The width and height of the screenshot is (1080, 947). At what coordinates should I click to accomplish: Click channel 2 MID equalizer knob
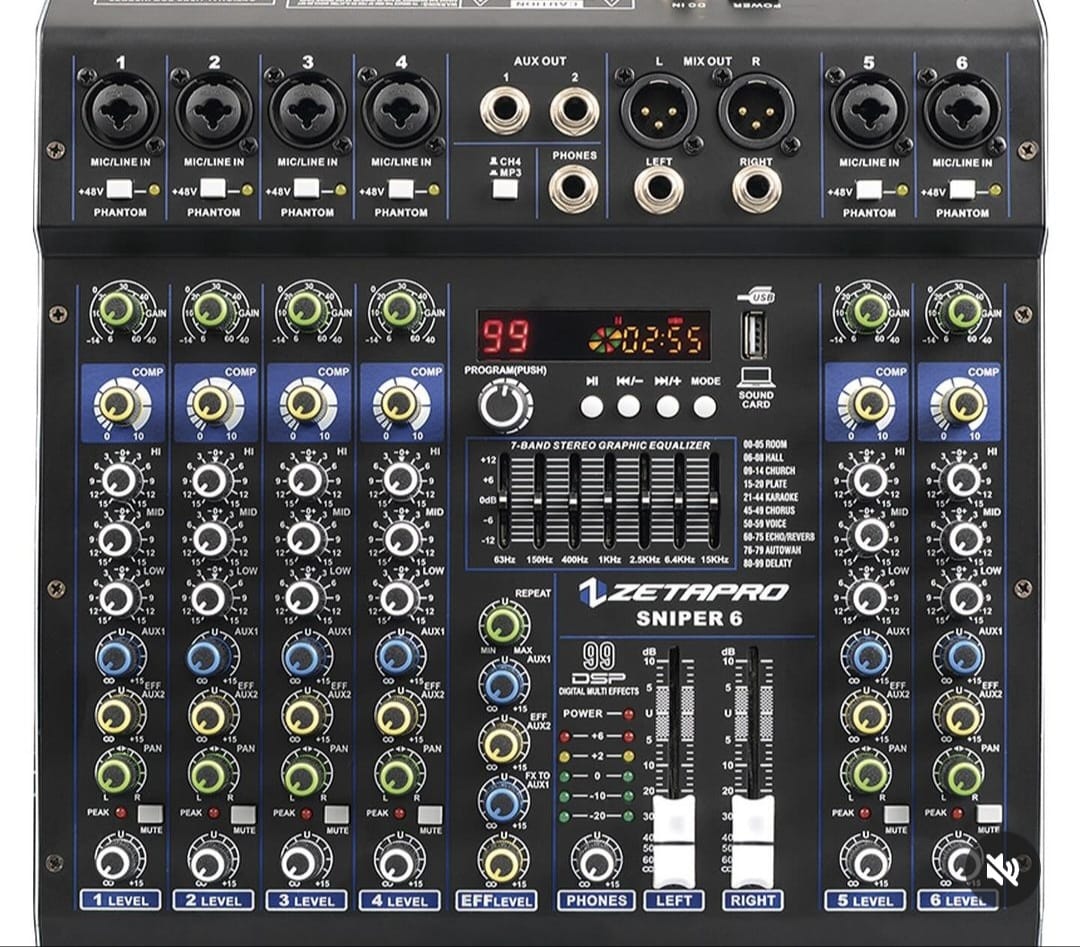coord(211,539)
